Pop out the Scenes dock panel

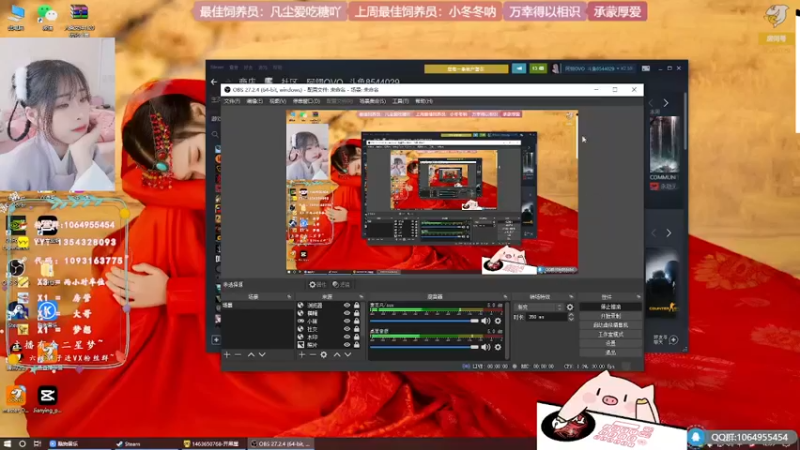(x=289, y=296)
